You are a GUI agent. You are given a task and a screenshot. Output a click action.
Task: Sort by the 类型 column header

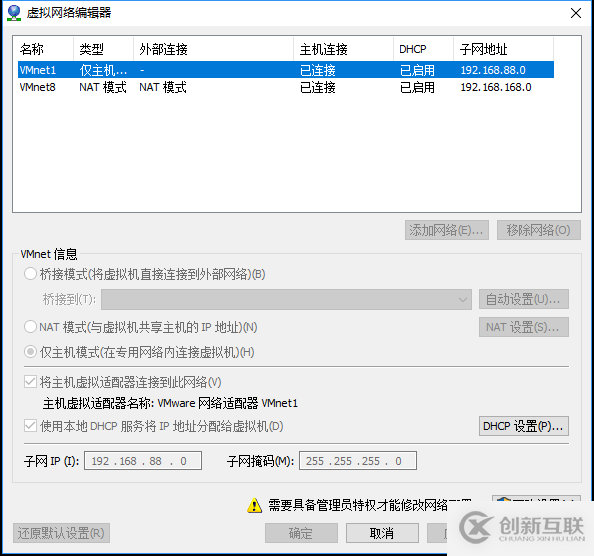point(103,49)
